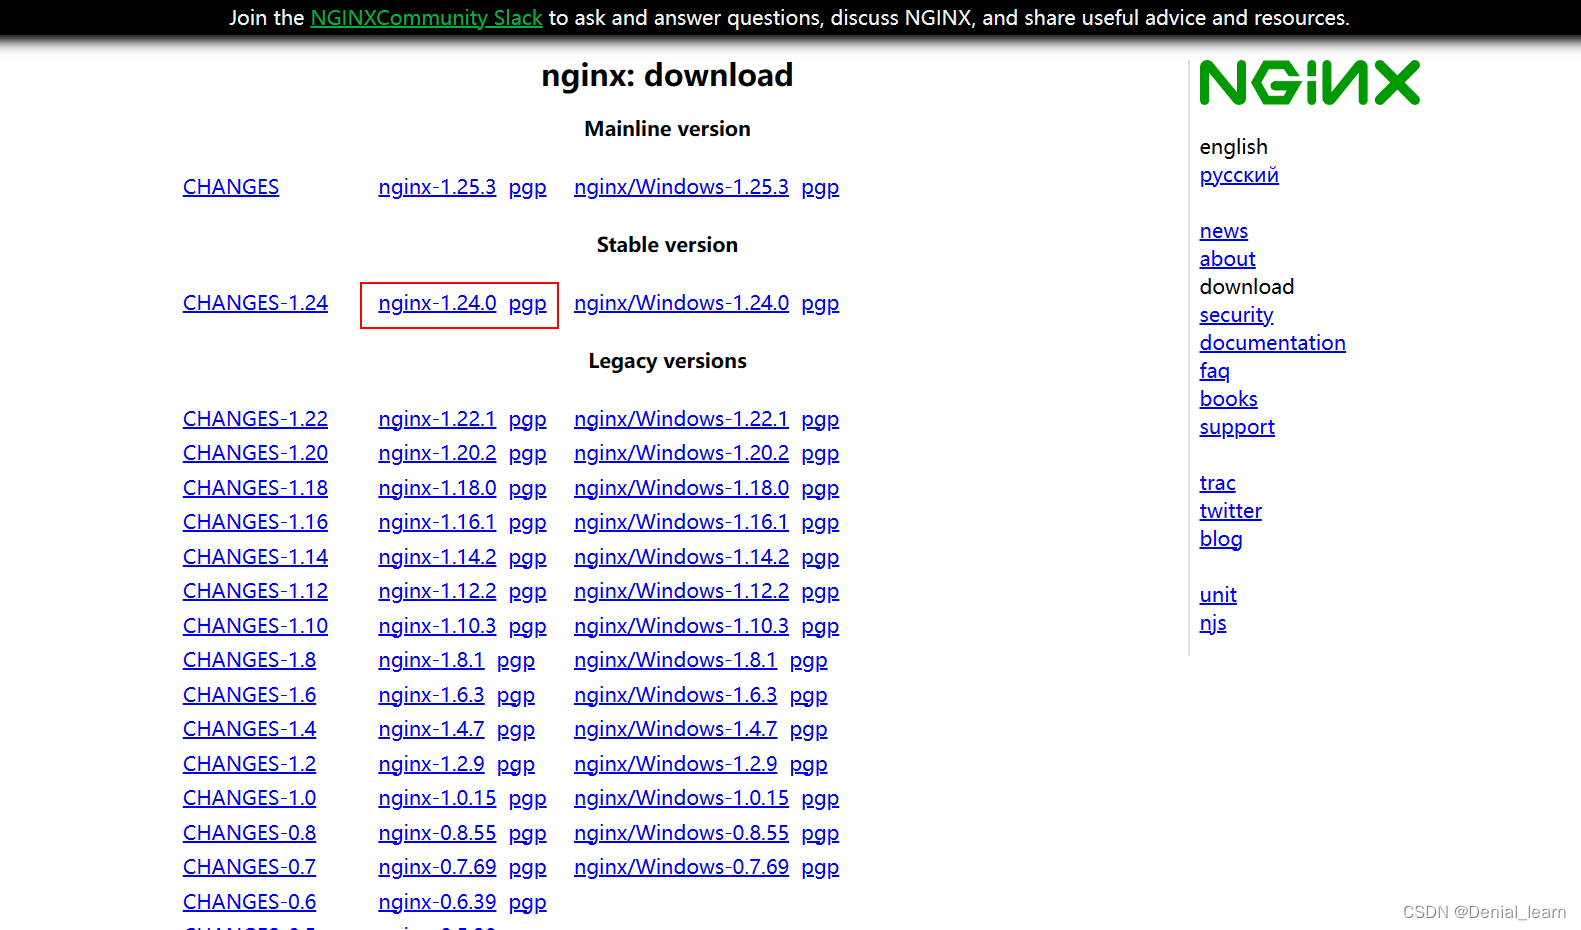Open the news page
This screenshot has width=1581, height=930.
1224,231
